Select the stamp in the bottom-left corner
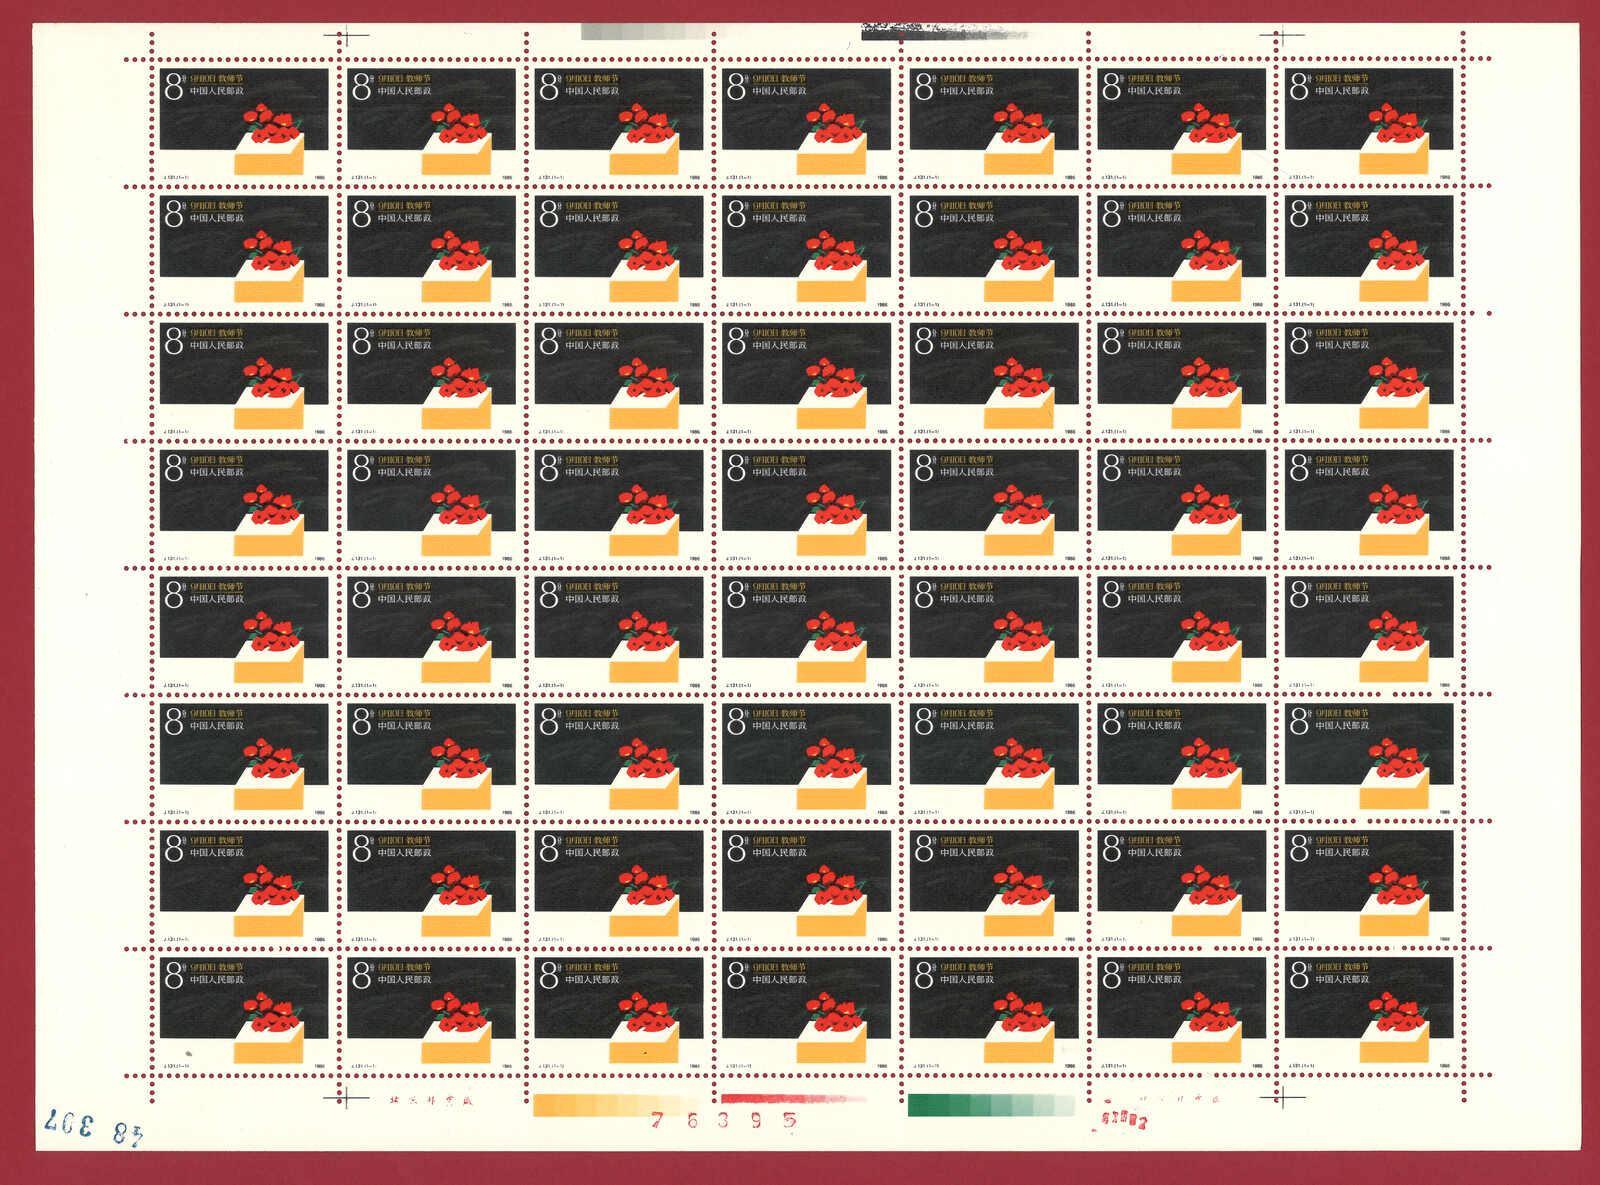1600x1185 pixels. click(244, 1011)
